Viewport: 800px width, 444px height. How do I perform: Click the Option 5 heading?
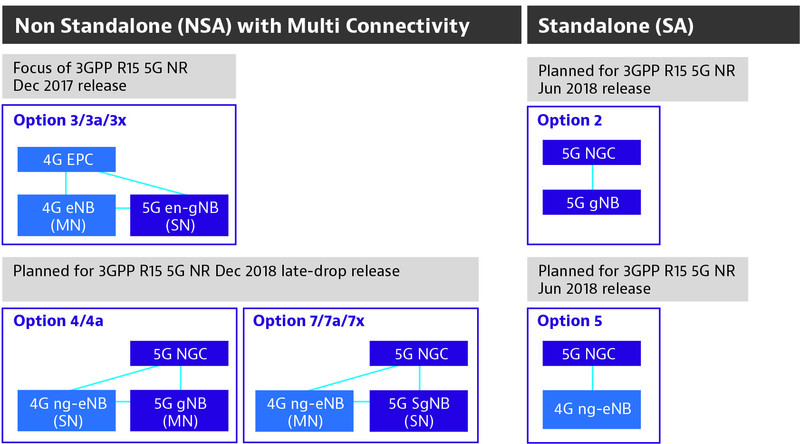(569, 321)
